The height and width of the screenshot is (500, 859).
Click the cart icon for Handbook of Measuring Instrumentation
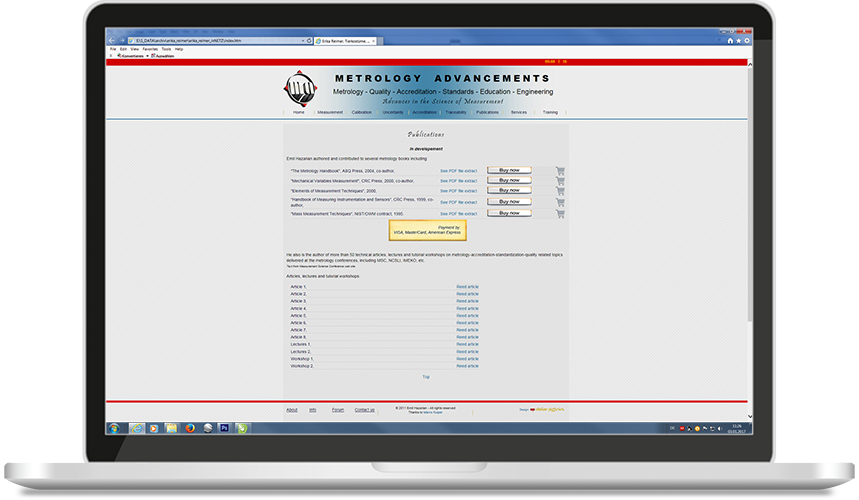point(560,203)
